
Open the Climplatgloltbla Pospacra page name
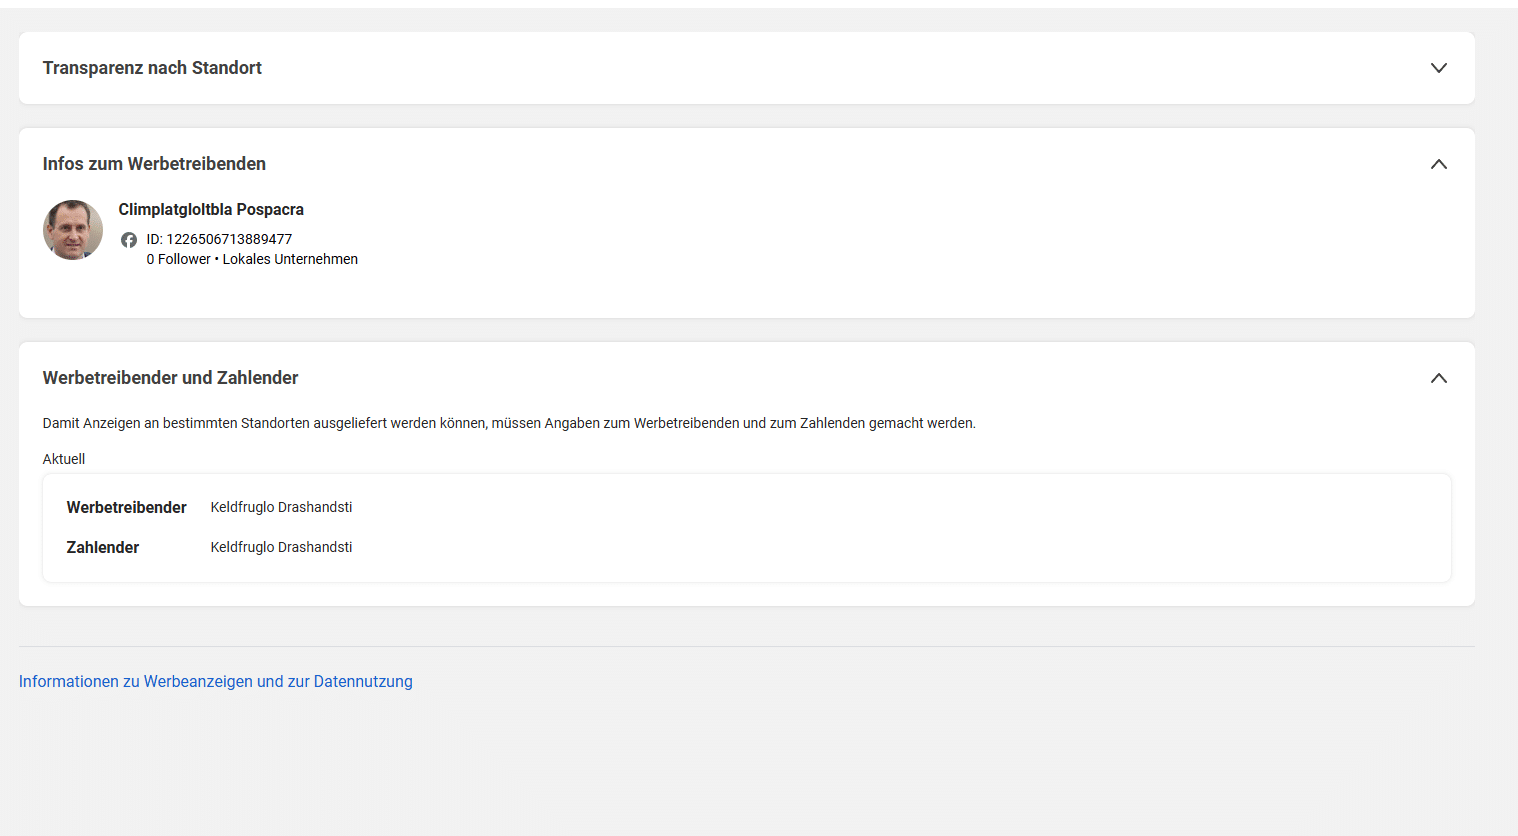(211, 209)
